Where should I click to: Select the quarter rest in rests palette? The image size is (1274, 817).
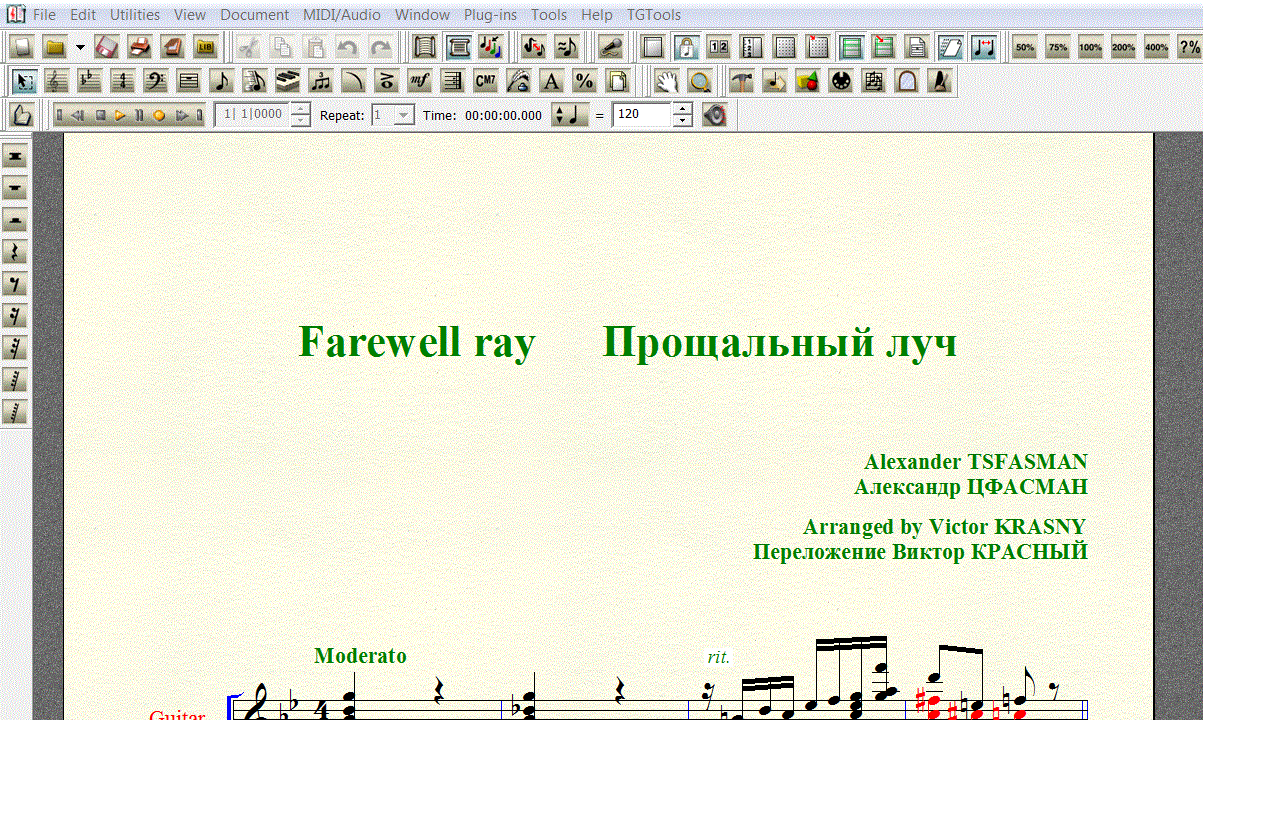(15, 253)
